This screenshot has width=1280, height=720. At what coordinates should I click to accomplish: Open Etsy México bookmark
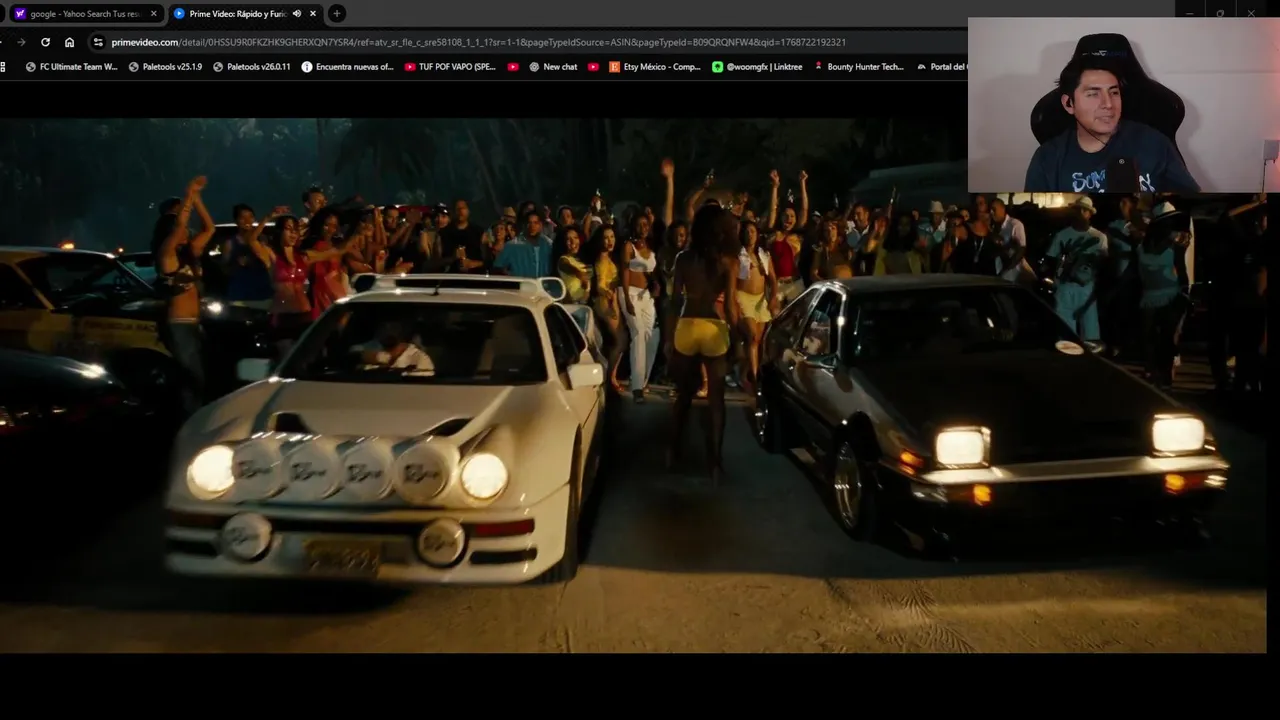(x=655, y=67)
